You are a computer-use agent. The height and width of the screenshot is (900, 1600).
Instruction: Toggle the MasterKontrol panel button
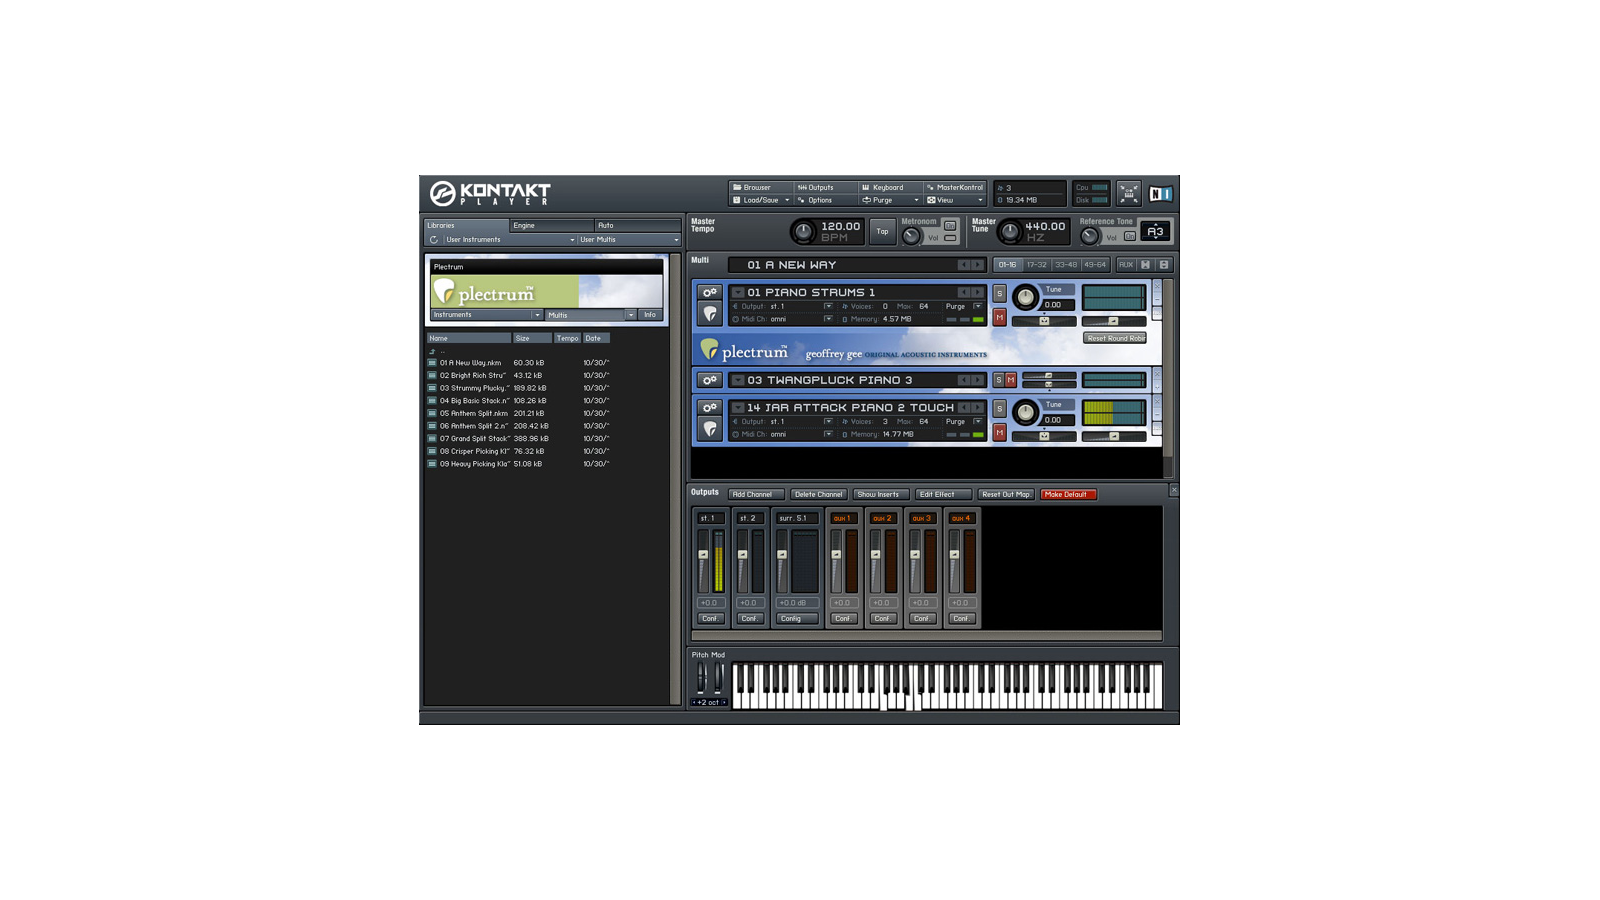954,187
